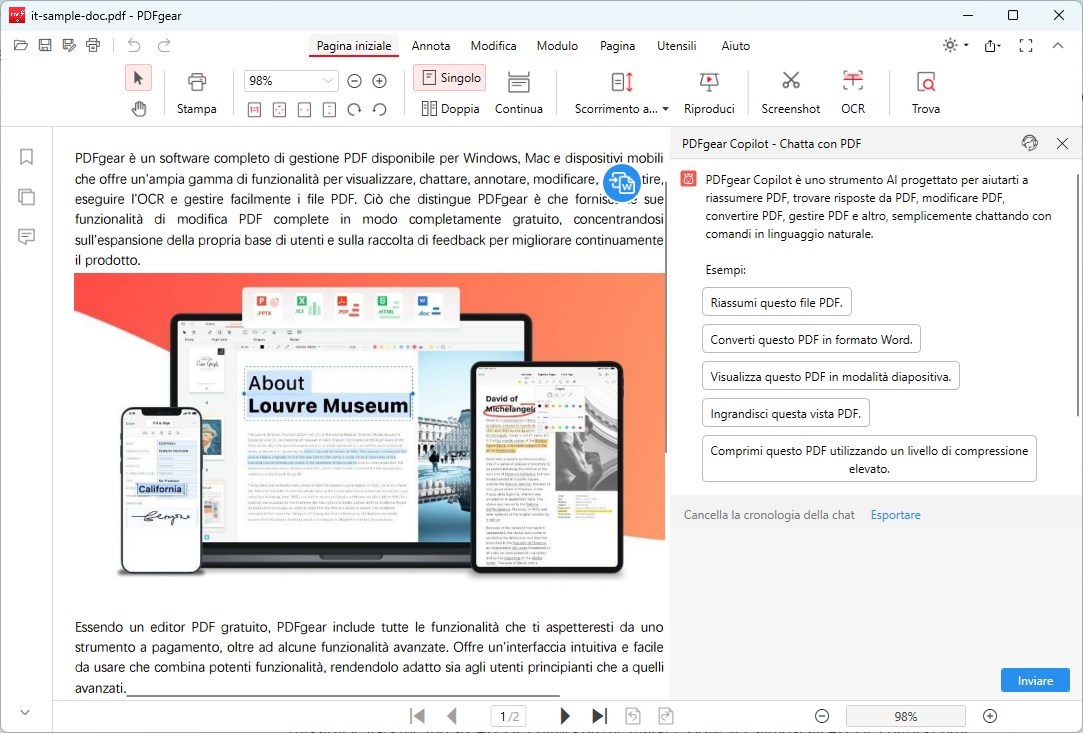Switch to the Annota tab

click(x=431, y=45)
